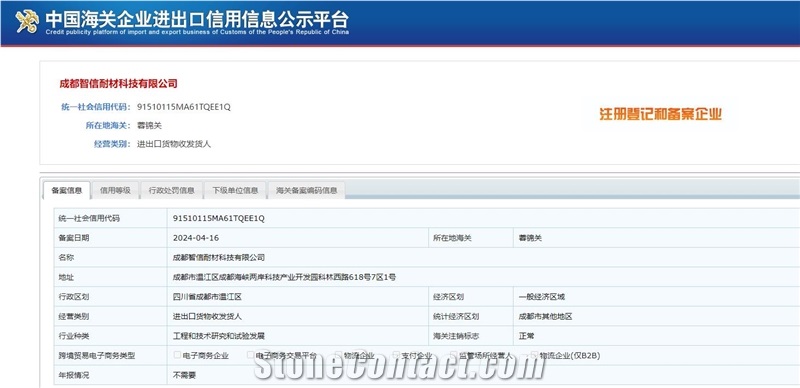Click the 跨境贸易电子商务类型 row label
This screenshot has height=388, width=800.
[97, 356]
